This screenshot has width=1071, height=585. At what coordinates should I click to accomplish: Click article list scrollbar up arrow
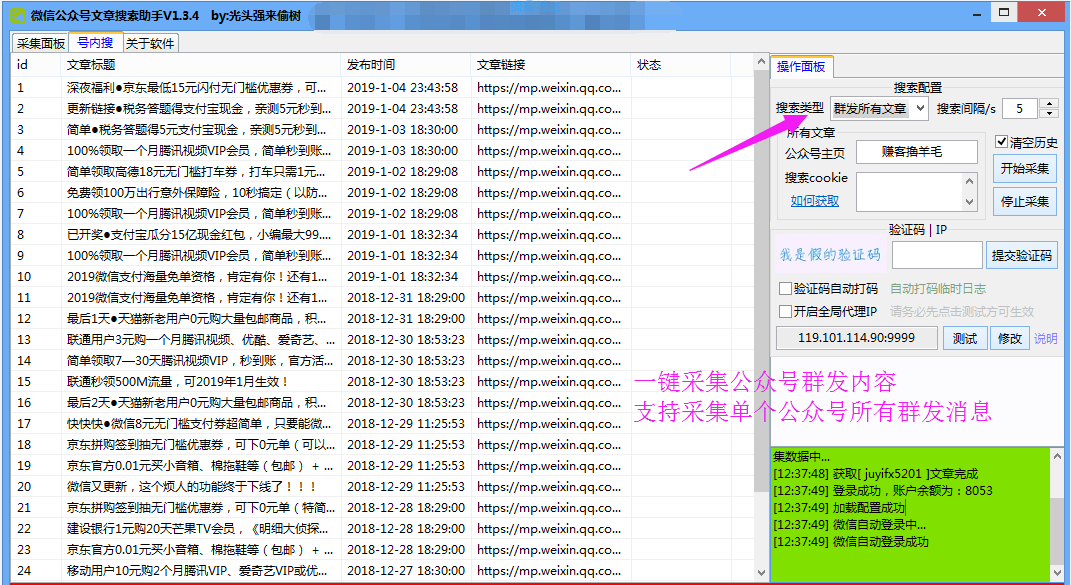[761, 62]
